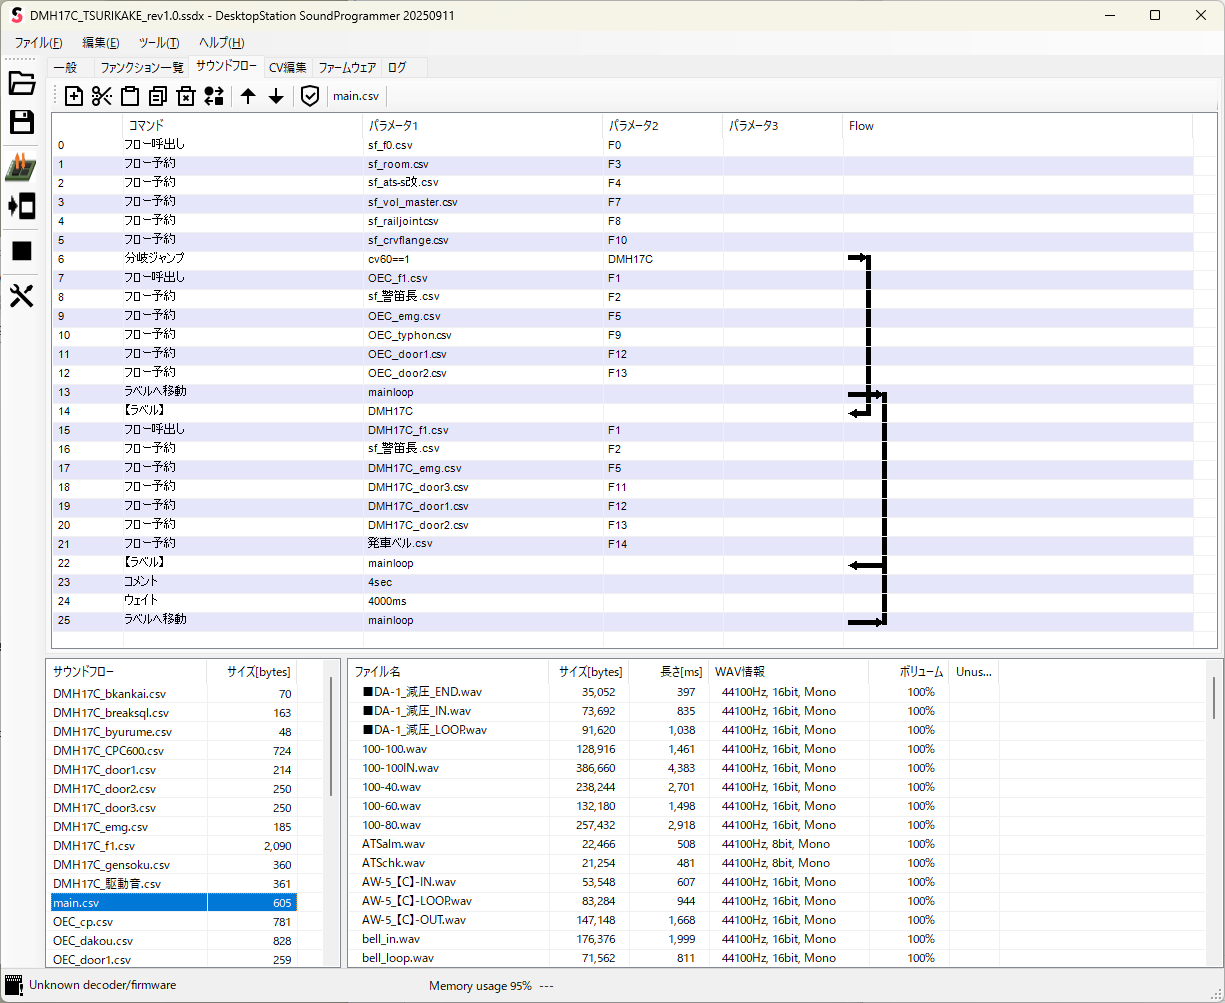This screenshot has width=1225, height=1003.
Task: Click the floppy disk save icon
Action: point(22,123)
